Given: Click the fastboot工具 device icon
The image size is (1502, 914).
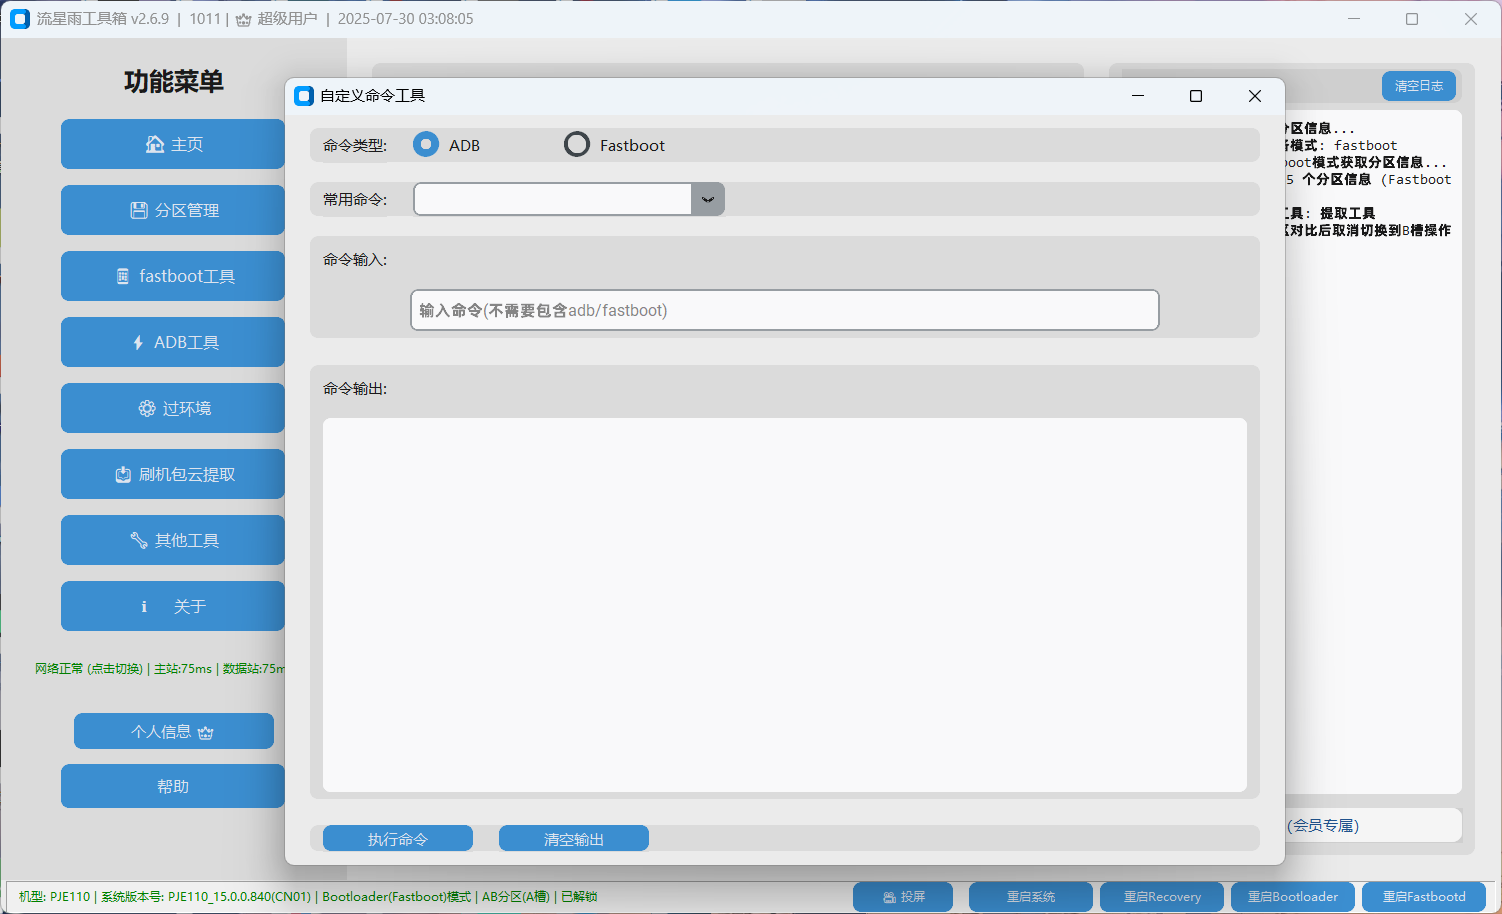Looking at the screenshot, I should point(123,276).
